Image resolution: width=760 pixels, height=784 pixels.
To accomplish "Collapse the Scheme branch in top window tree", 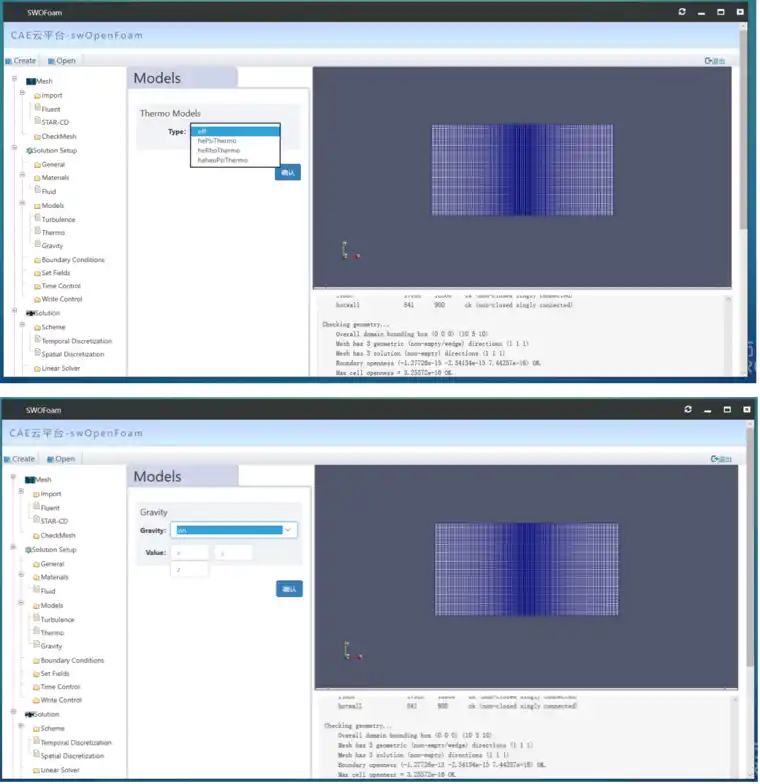I will click(22, 324).
